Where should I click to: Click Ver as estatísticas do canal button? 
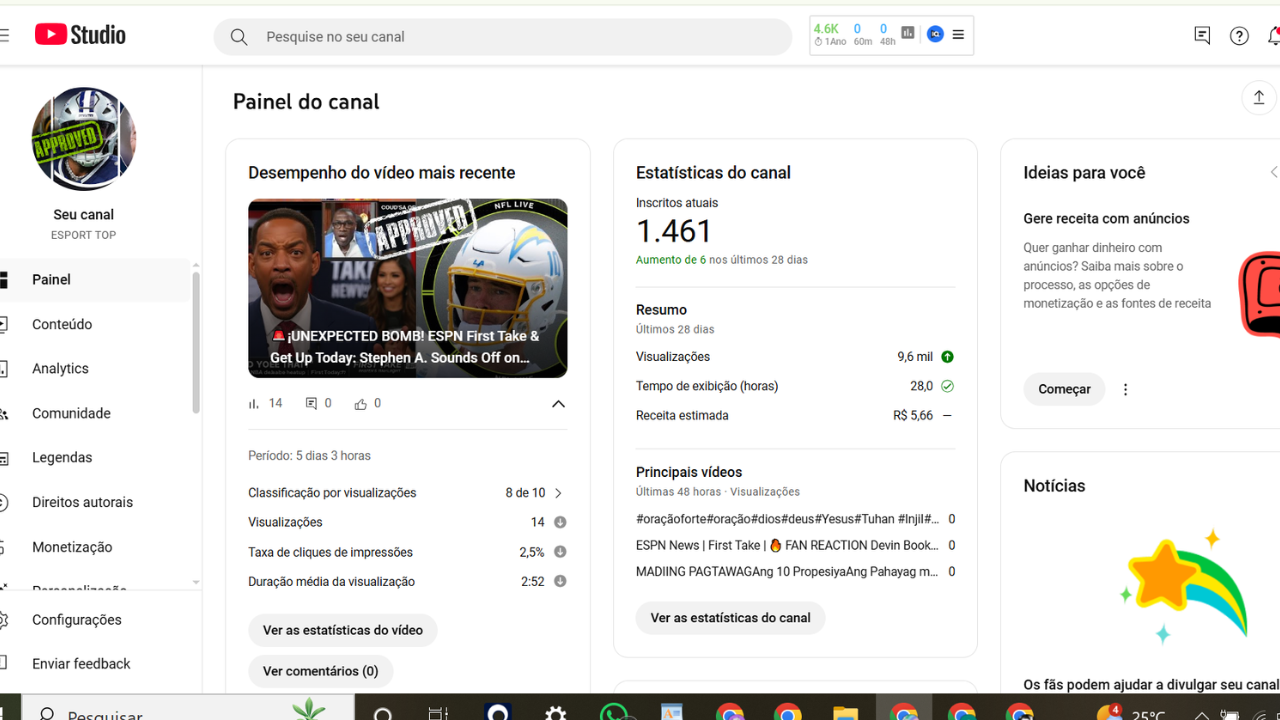tap(731, 618)
